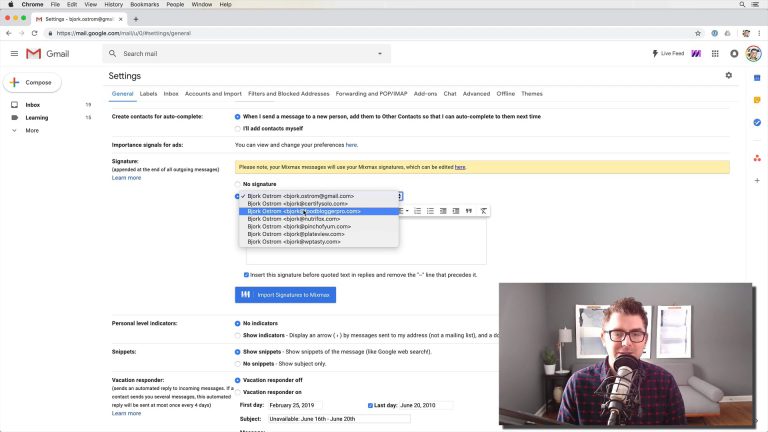Click Learn more link under Signature
Image resolution: width=768 pixels, height=432 pixels.
point(126,178)
